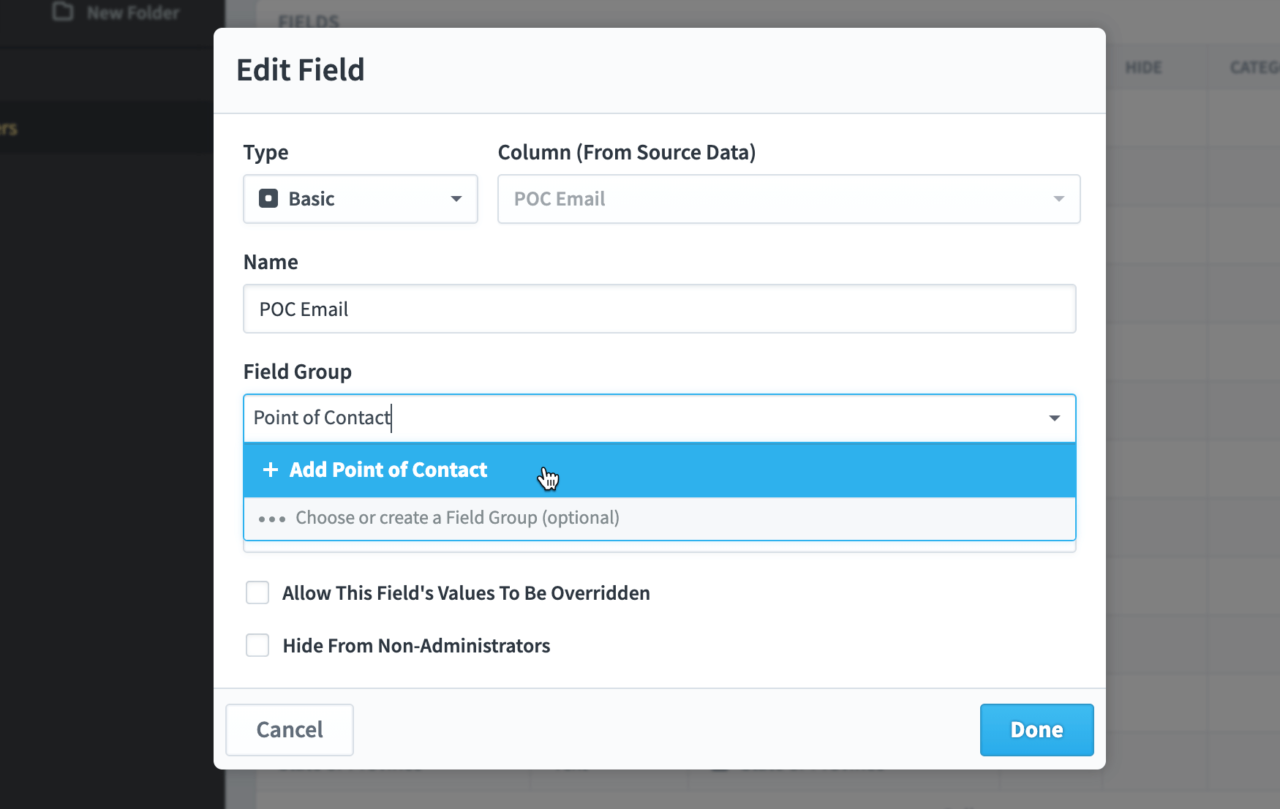Collapse the Field Group dropdown with its chevron

pos(1054,418)
